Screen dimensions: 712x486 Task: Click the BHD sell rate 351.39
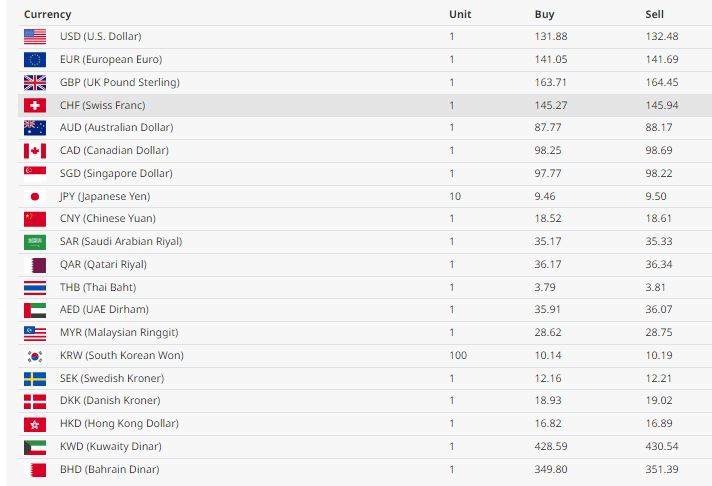point(662,469)
